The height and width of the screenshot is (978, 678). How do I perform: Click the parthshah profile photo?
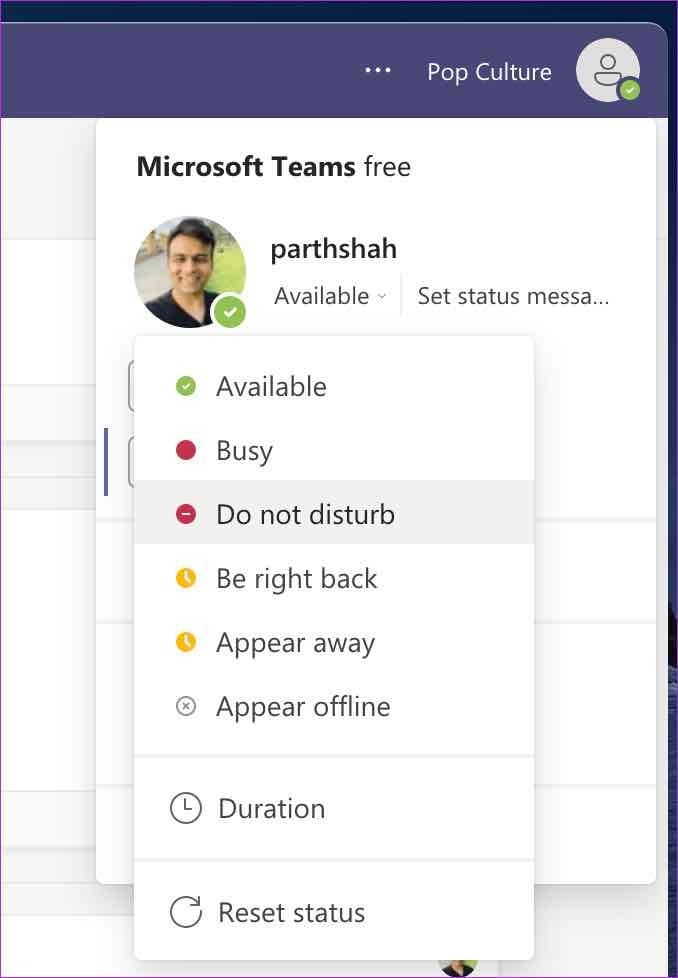tap(190, 272)
